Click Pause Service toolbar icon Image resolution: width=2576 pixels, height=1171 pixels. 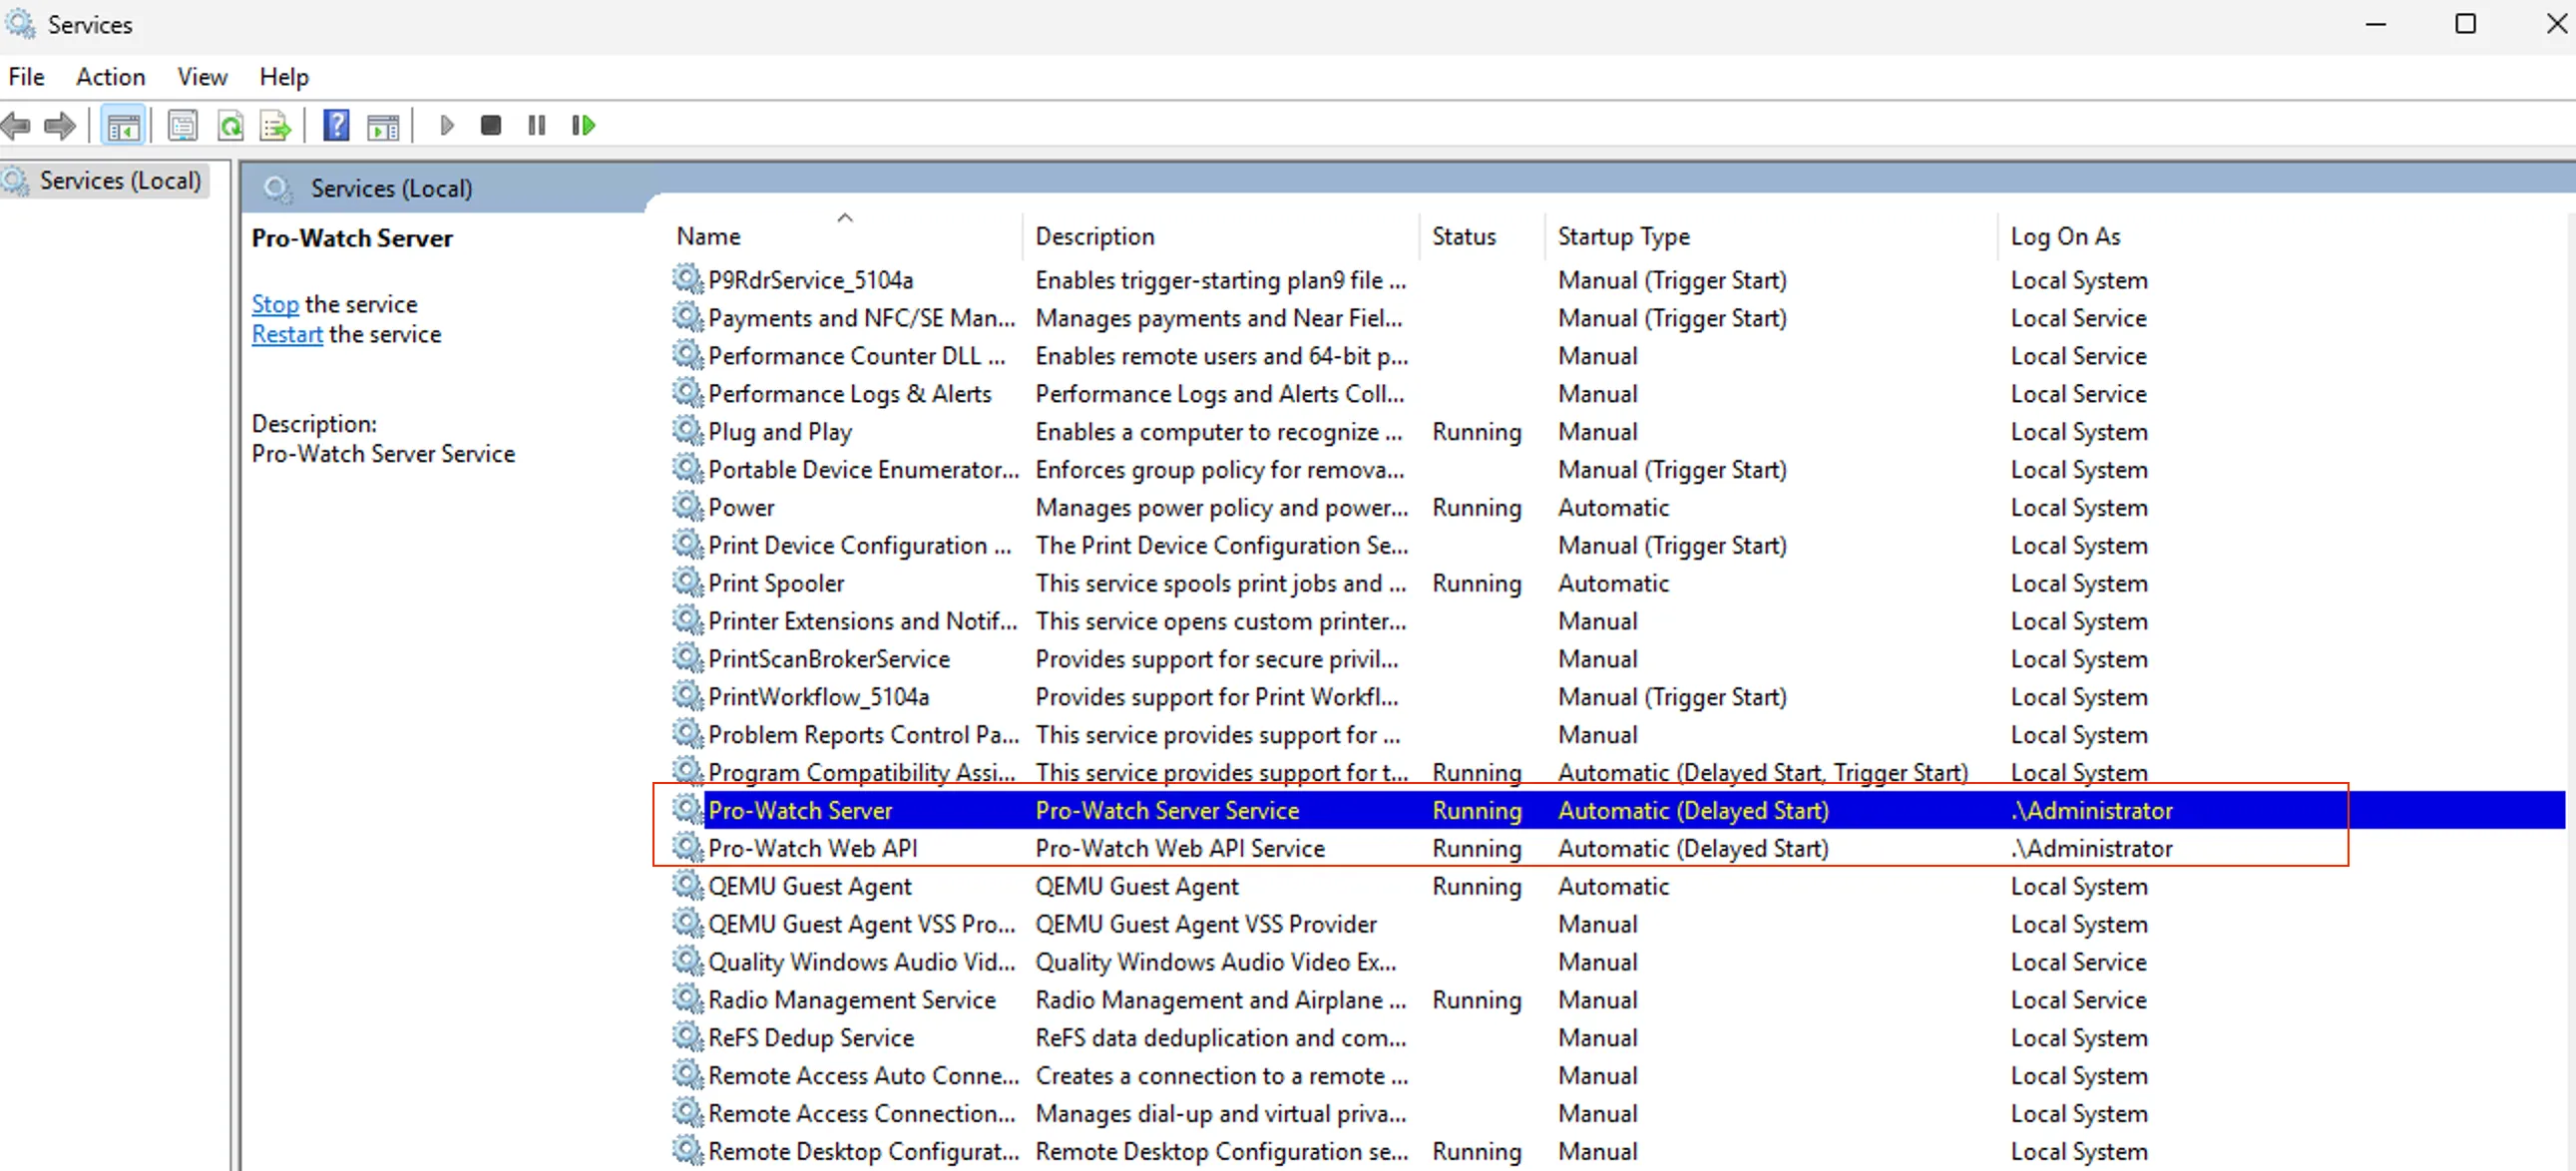[537, 126]
